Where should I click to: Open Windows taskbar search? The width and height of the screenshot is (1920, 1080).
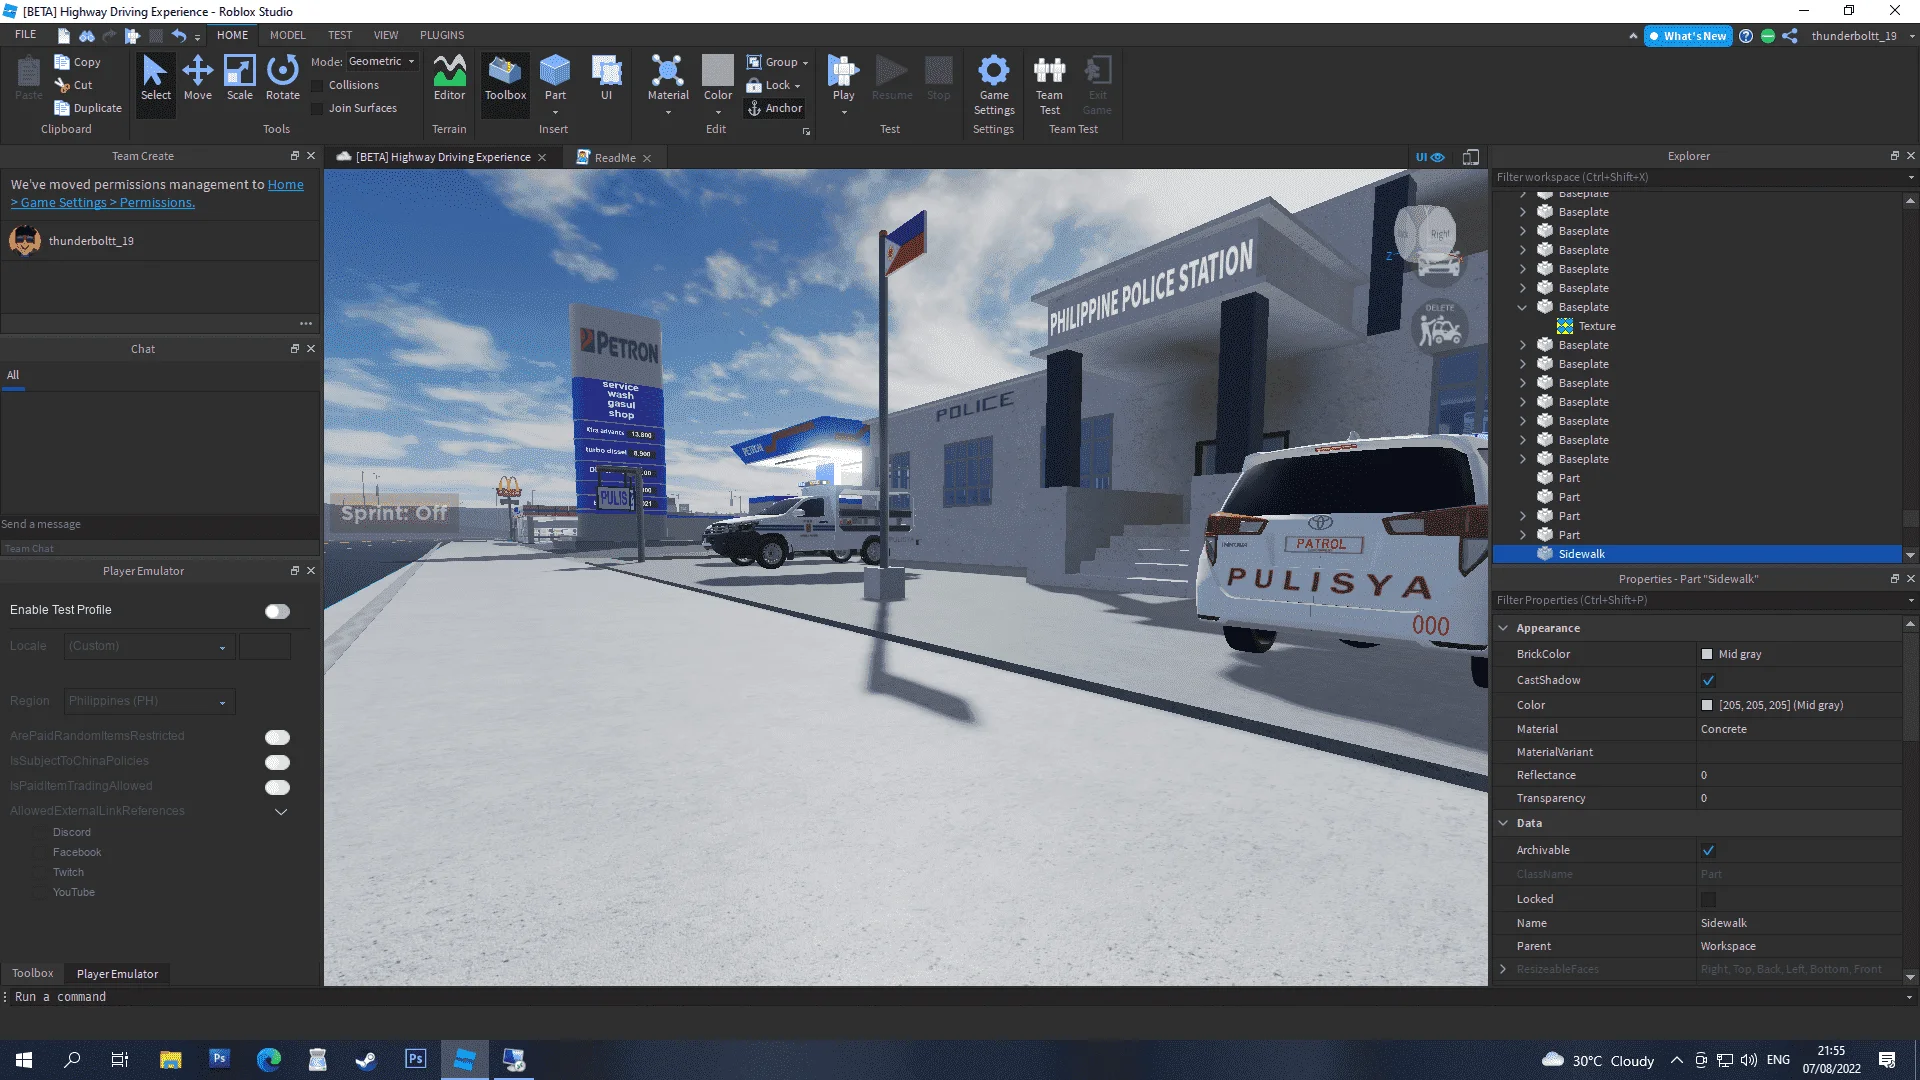[72, 1060]
